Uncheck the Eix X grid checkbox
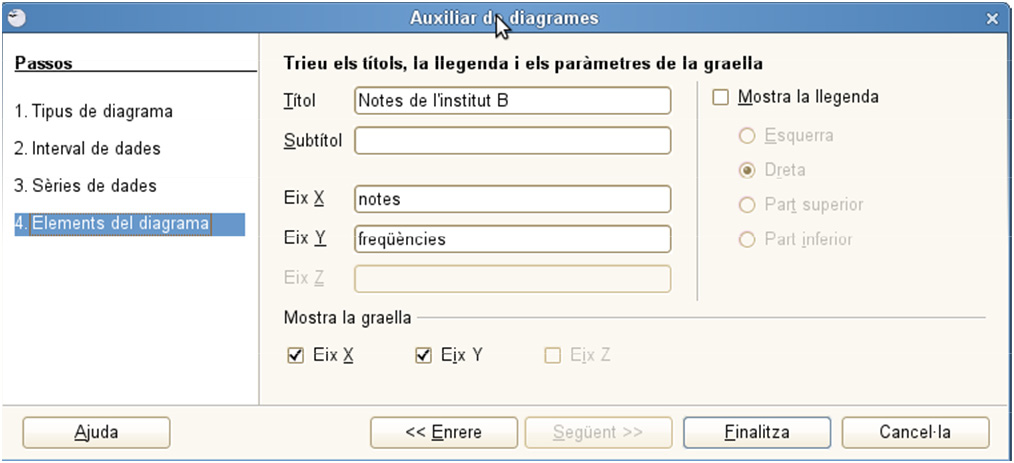 [296, 355]
